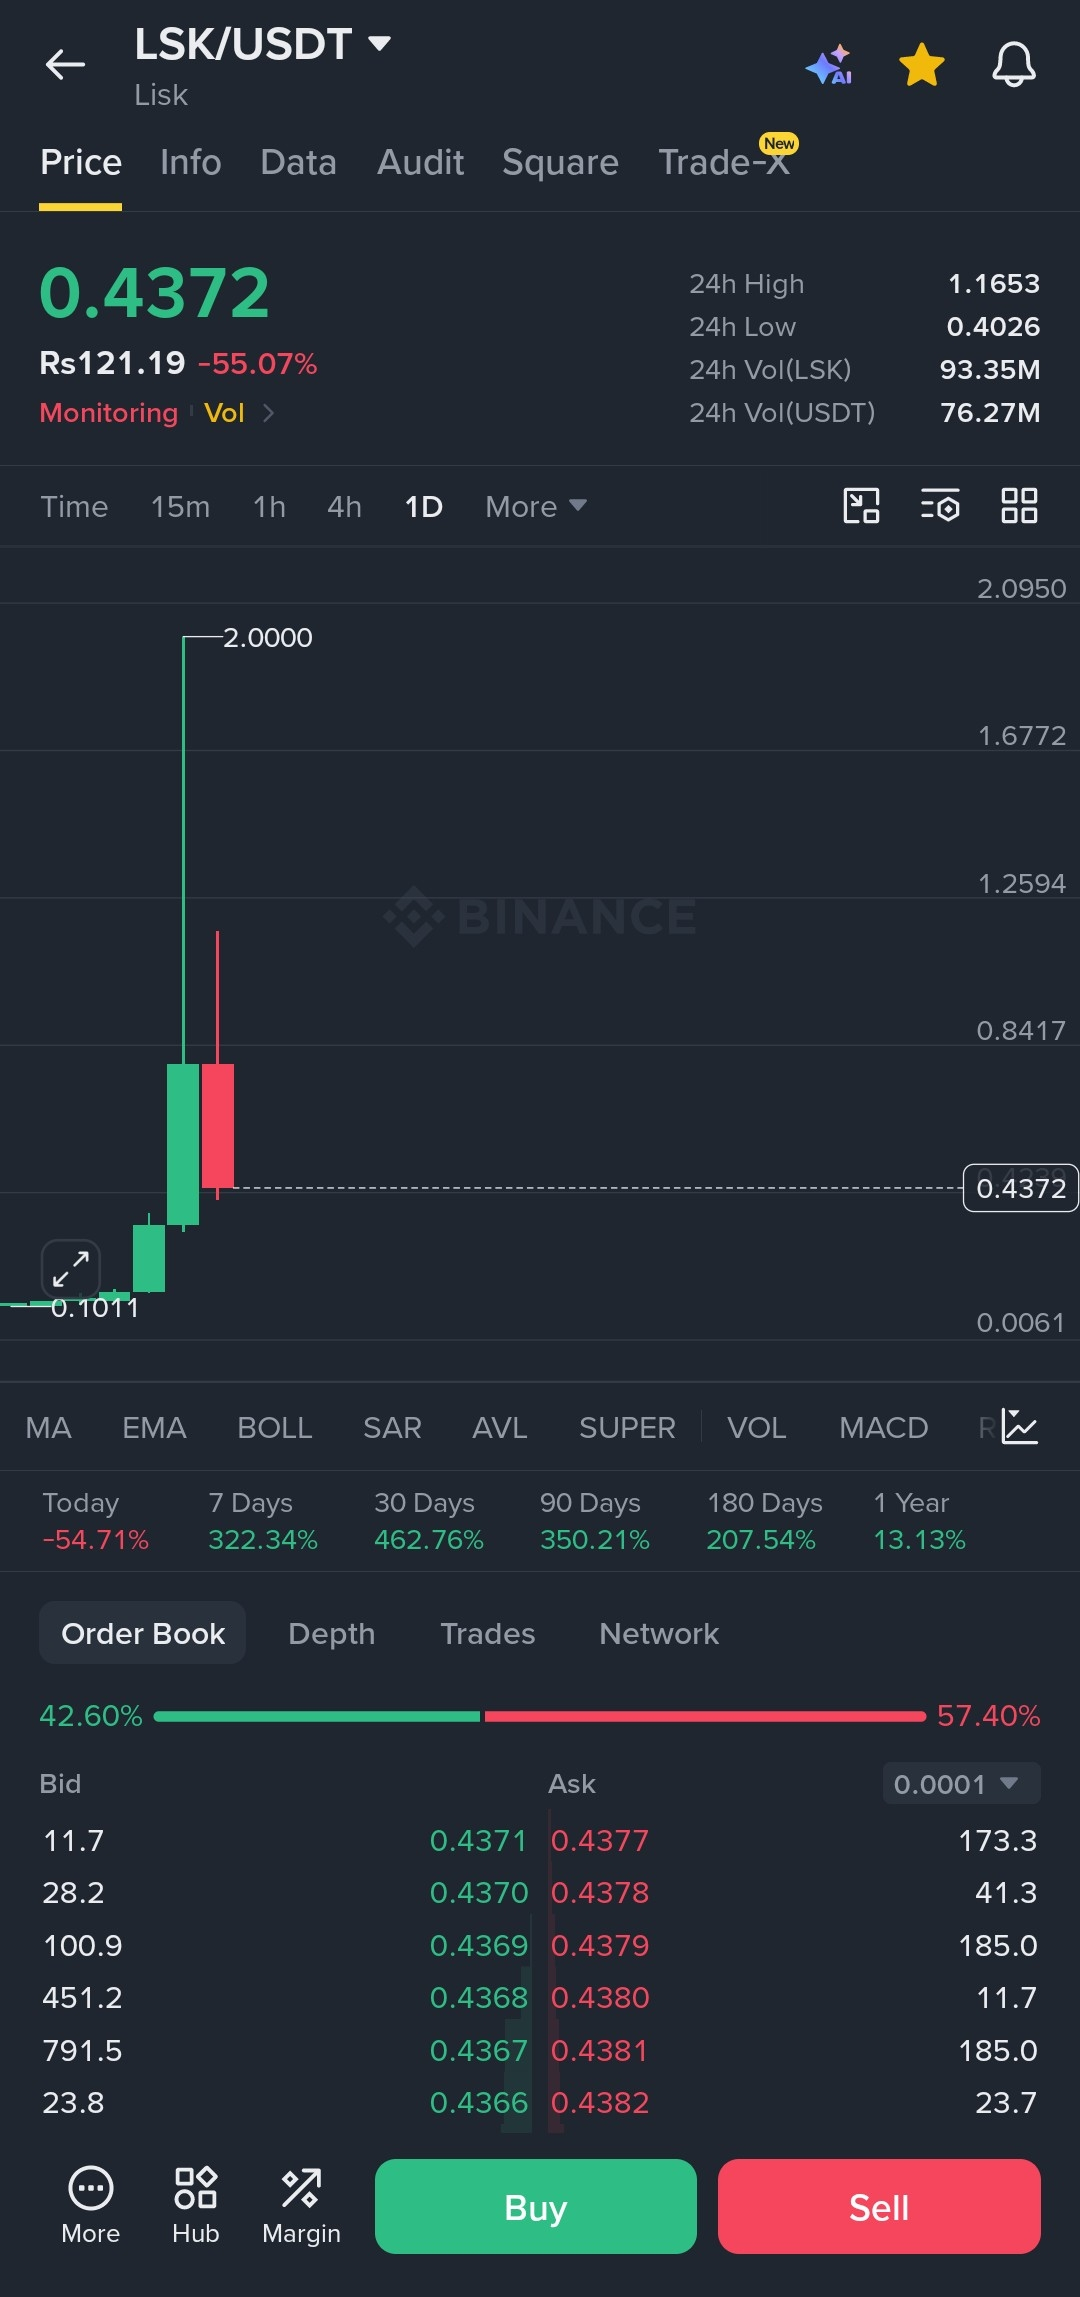Switch to the Info tab
Viewport: 1080px width, 2297px height.
(191, 162)
